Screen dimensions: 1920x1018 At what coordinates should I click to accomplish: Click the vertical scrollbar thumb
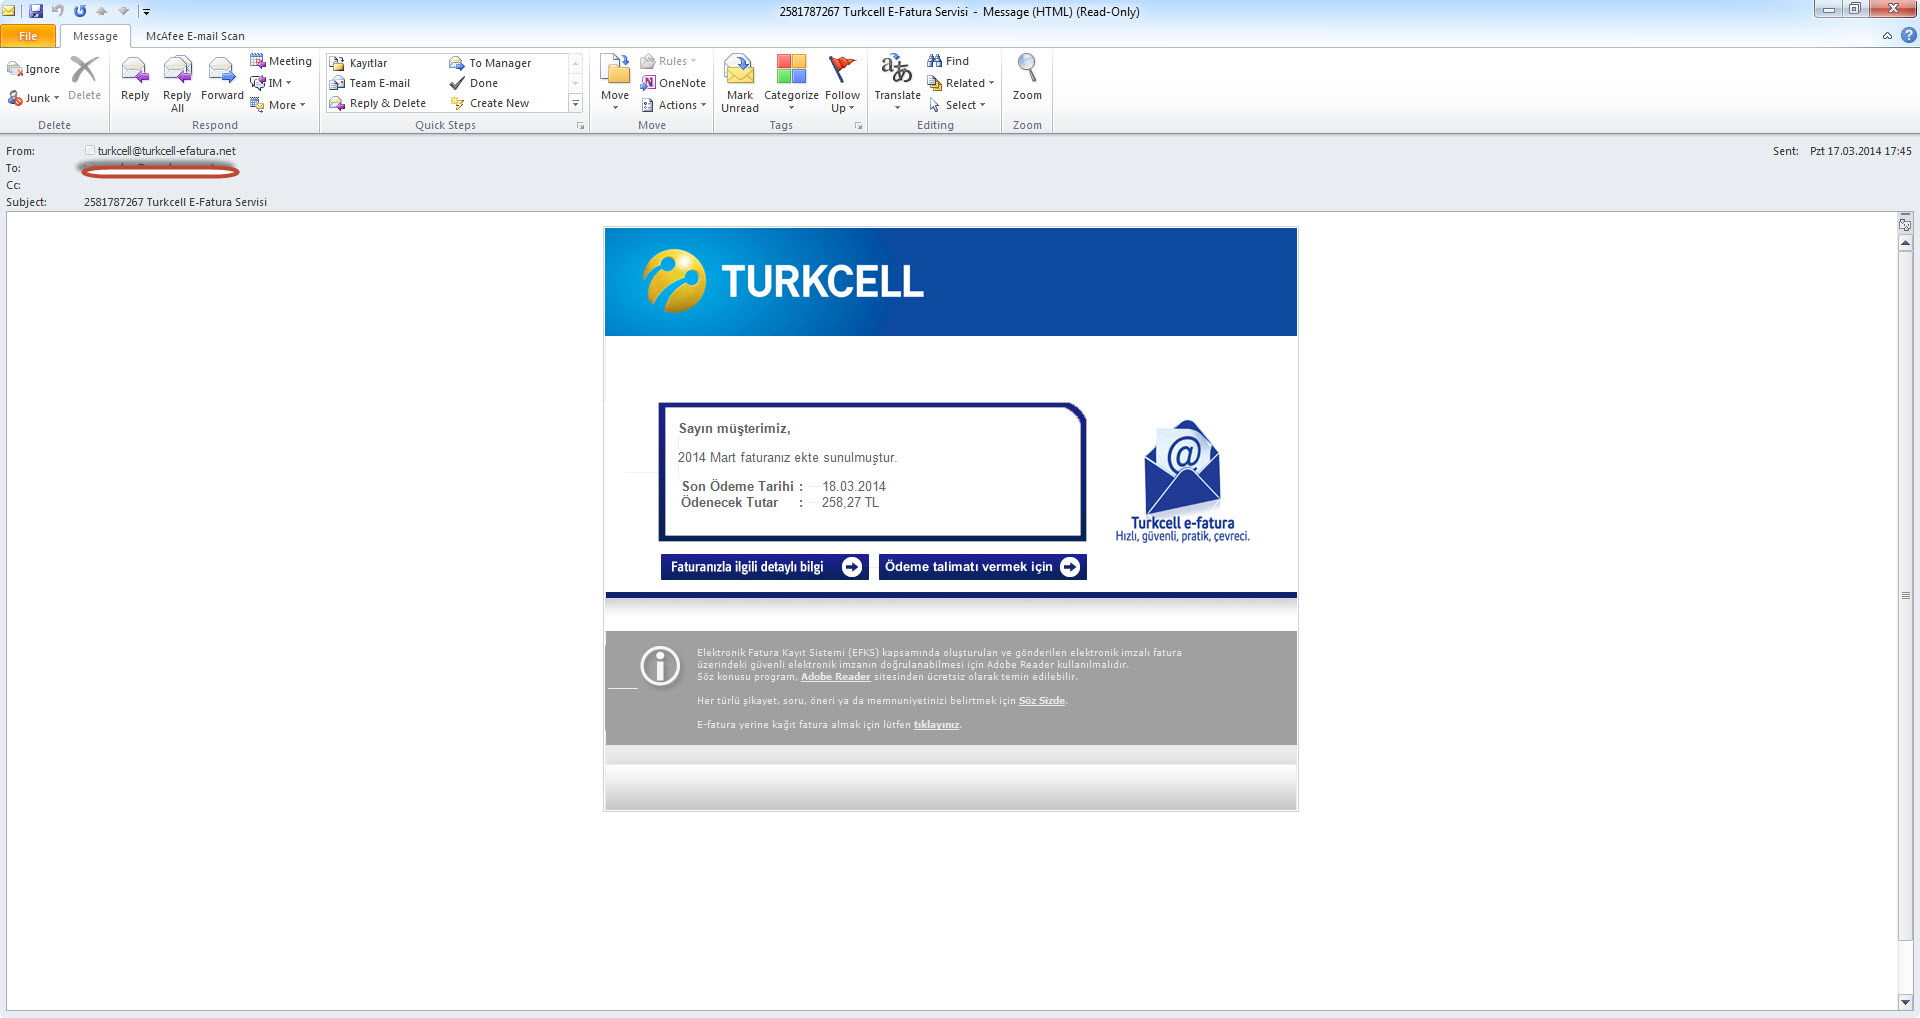[1905, 595]
